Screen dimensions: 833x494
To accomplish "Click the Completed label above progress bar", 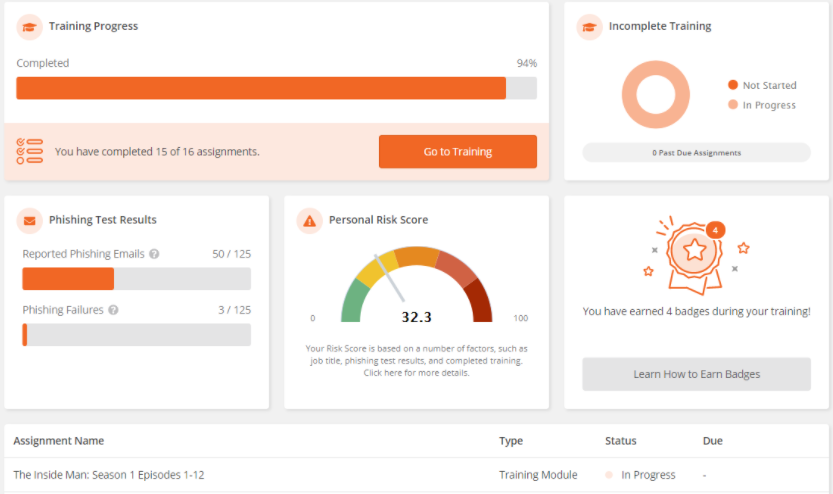I will point(43,63).
